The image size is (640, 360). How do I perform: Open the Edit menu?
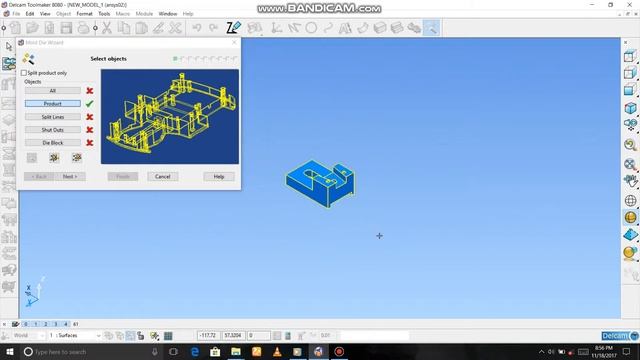[30, 13]
